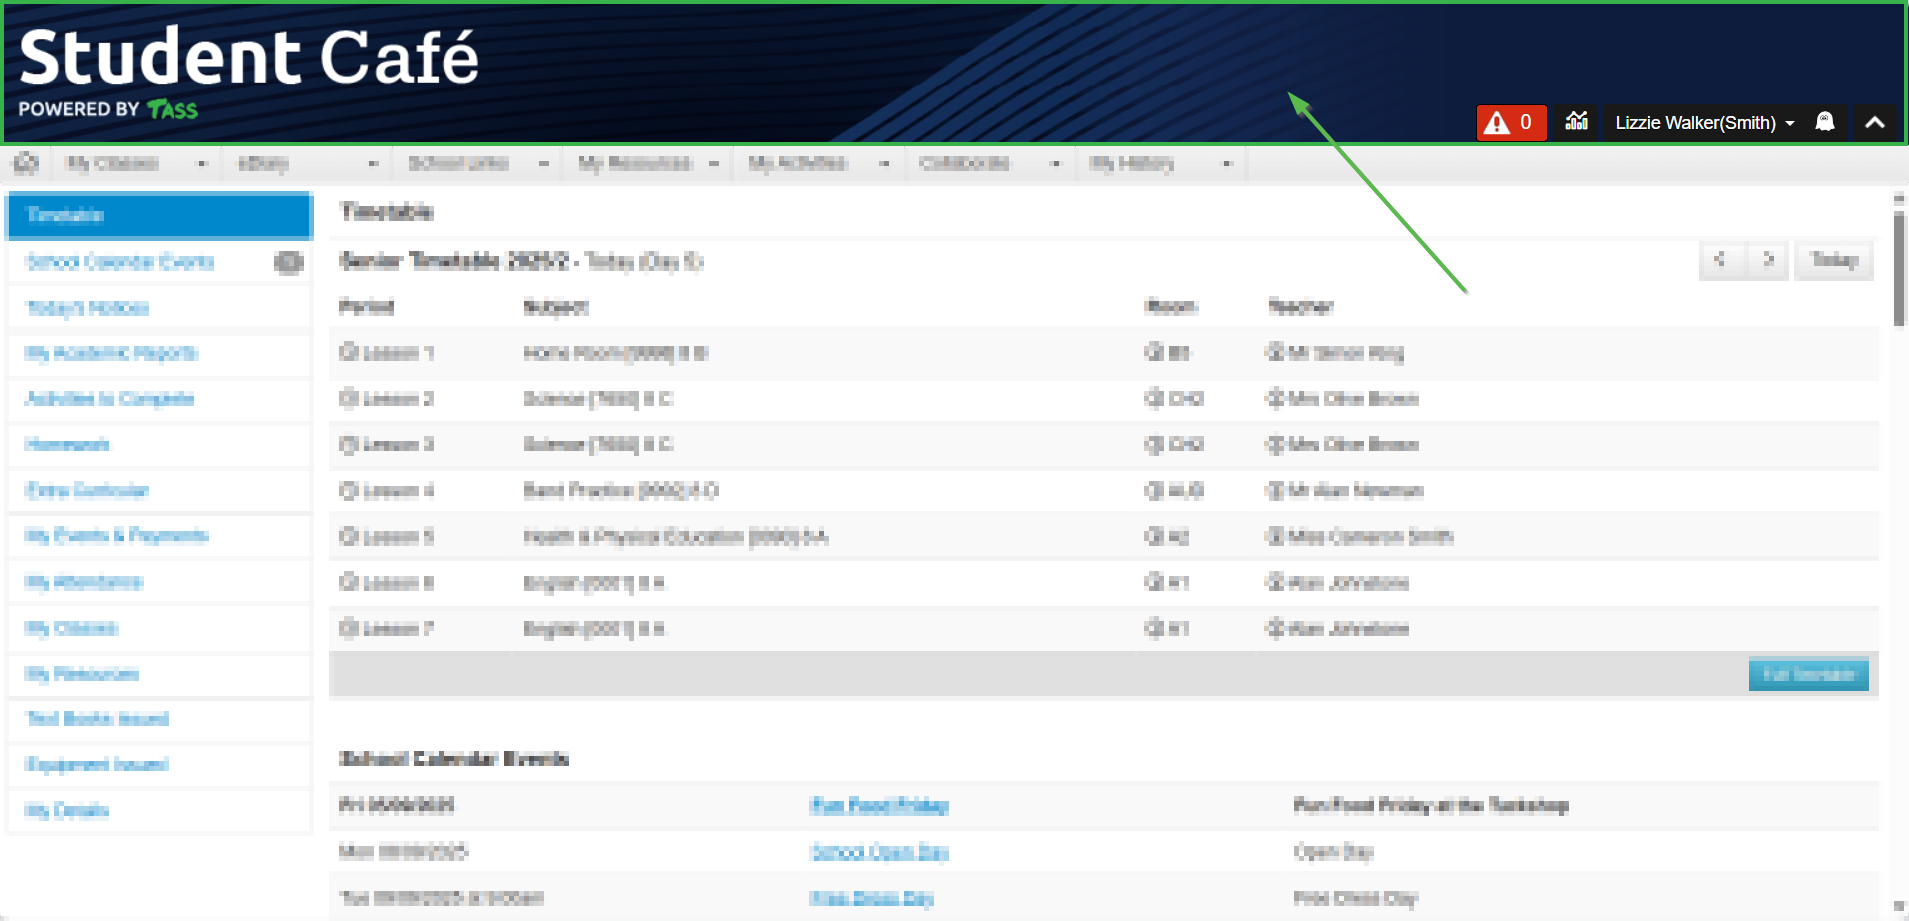Click the teacher icon for Lesson 4

pos(1275,490)
